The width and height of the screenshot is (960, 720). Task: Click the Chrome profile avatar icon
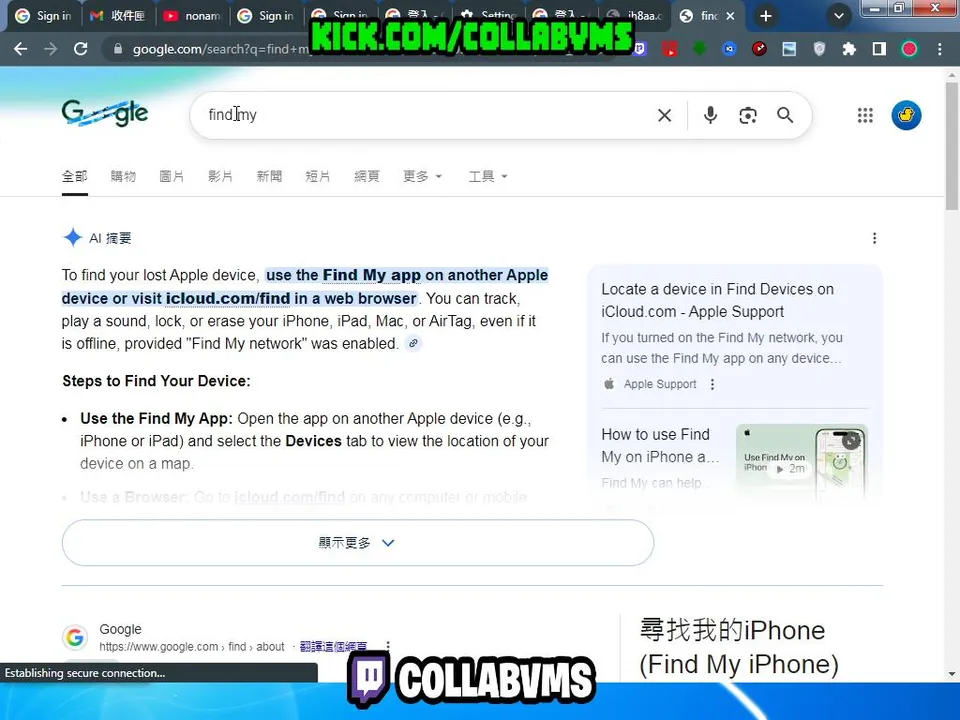click(909, 49)
